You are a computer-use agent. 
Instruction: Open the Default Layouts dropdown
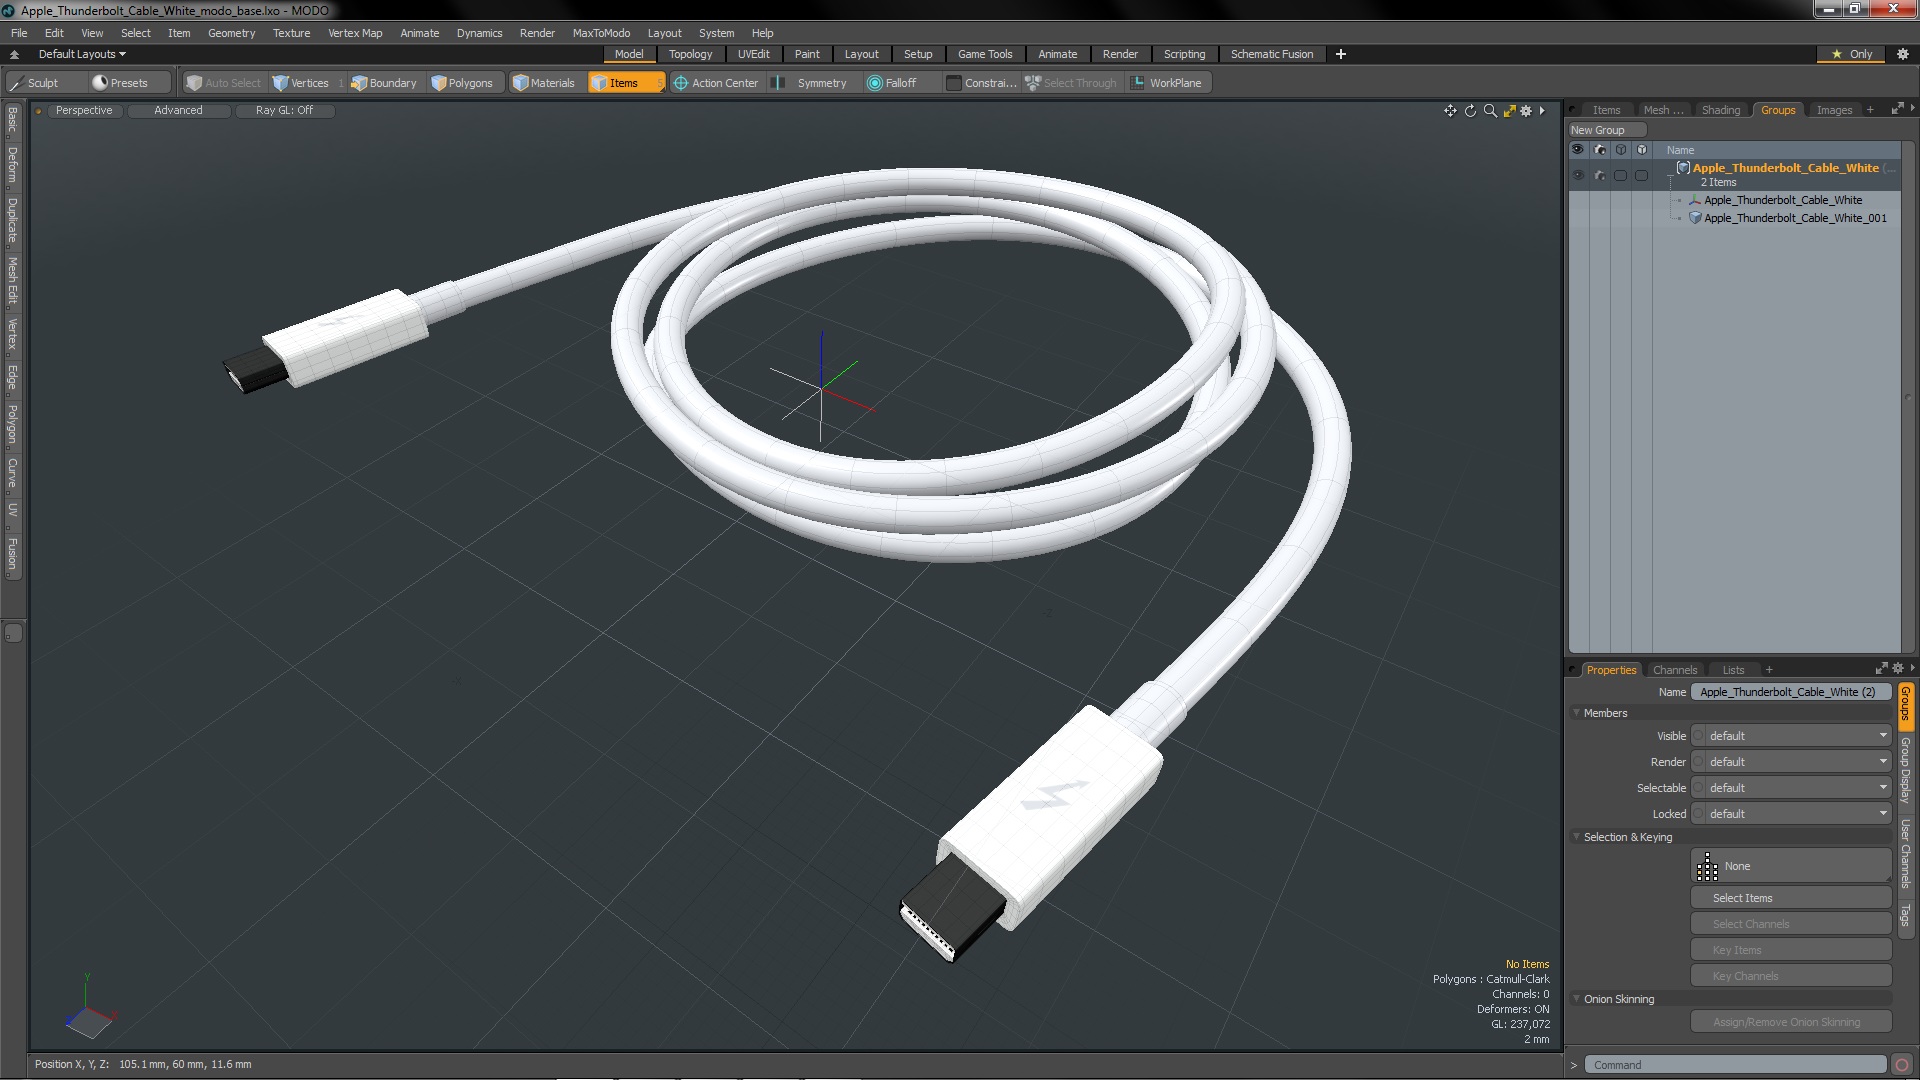82,54
